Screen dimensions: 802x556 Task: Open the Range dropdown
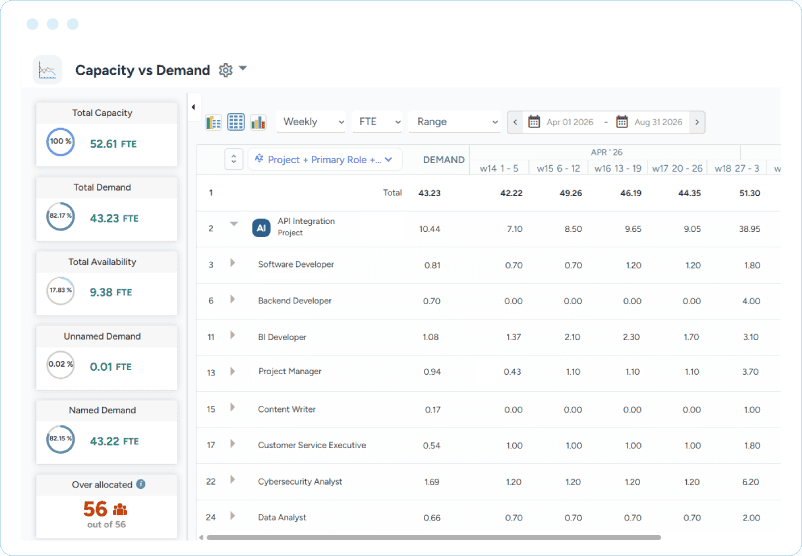pyautogui.click(x=455, y=122)
